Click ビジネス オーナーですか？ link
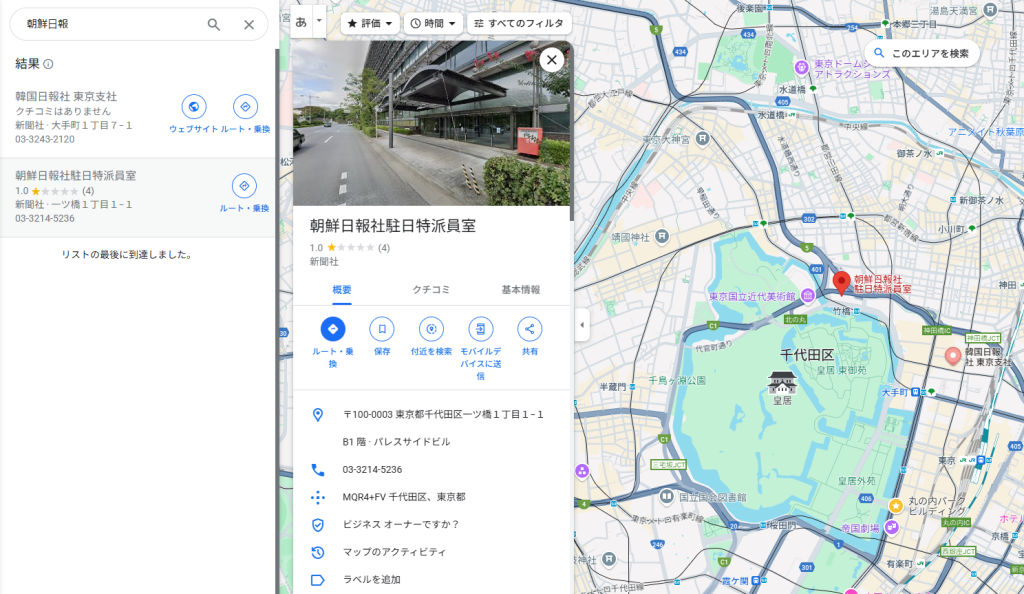 click(400, 524)
